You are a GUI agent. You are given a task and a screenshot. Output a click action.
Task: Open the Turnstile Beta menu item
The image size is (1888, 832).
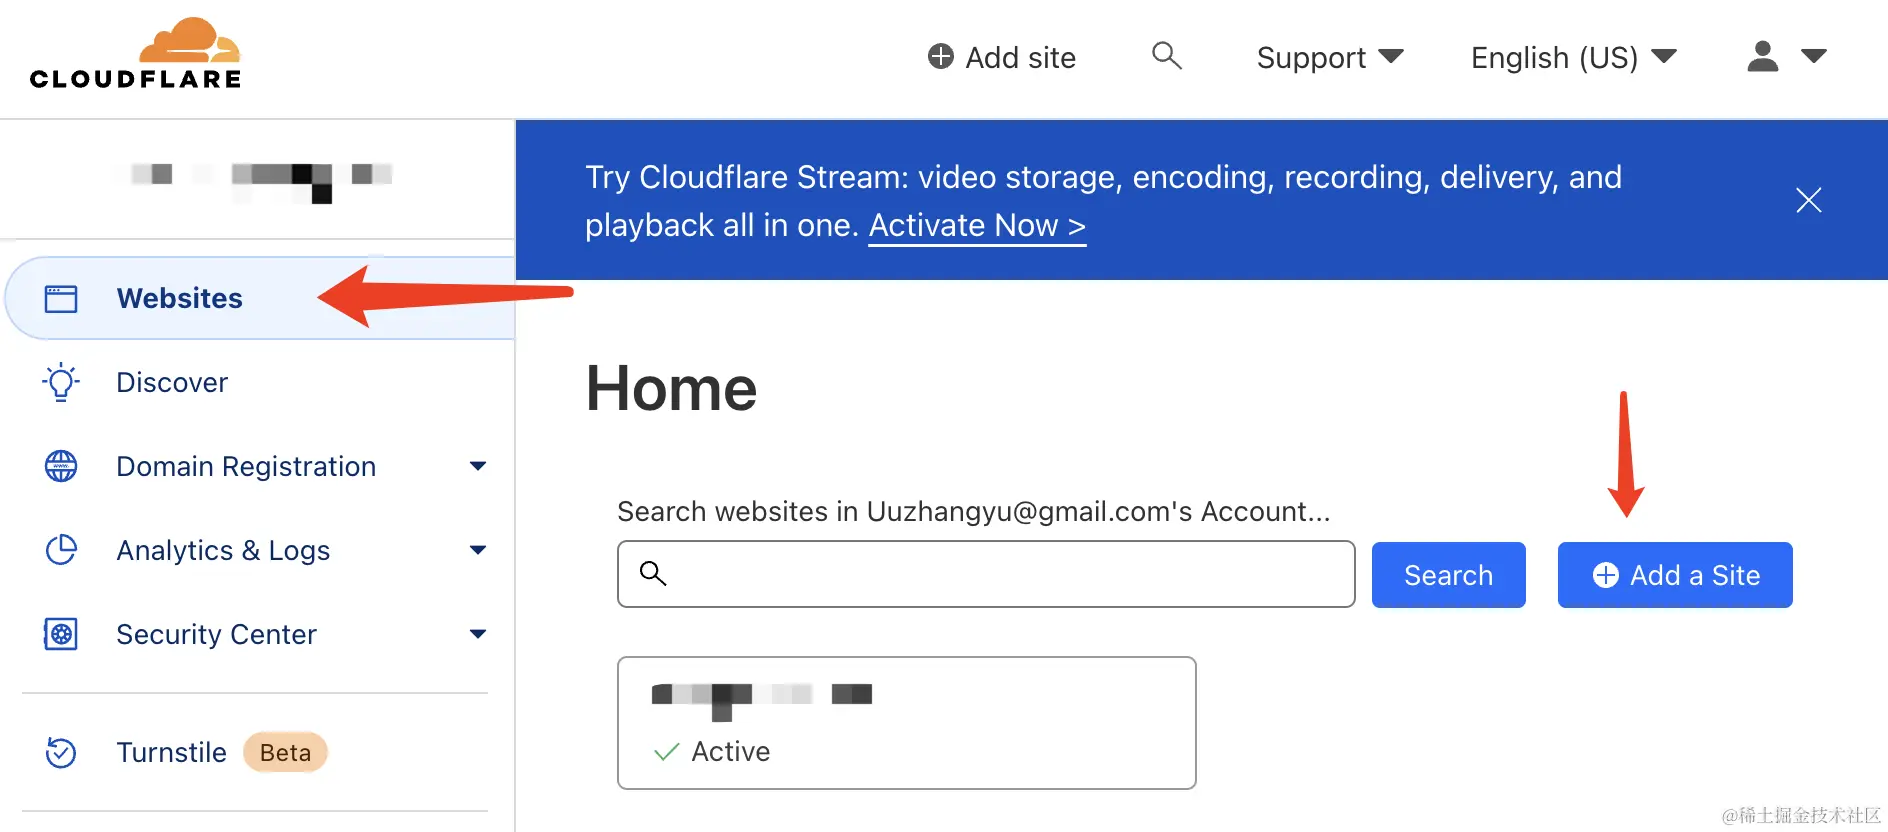[x=172, y=752]
